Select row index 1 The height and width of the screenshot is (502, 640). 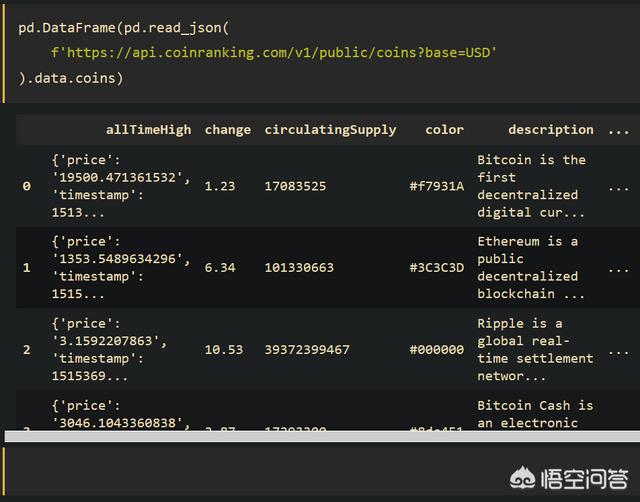point(27,268)
